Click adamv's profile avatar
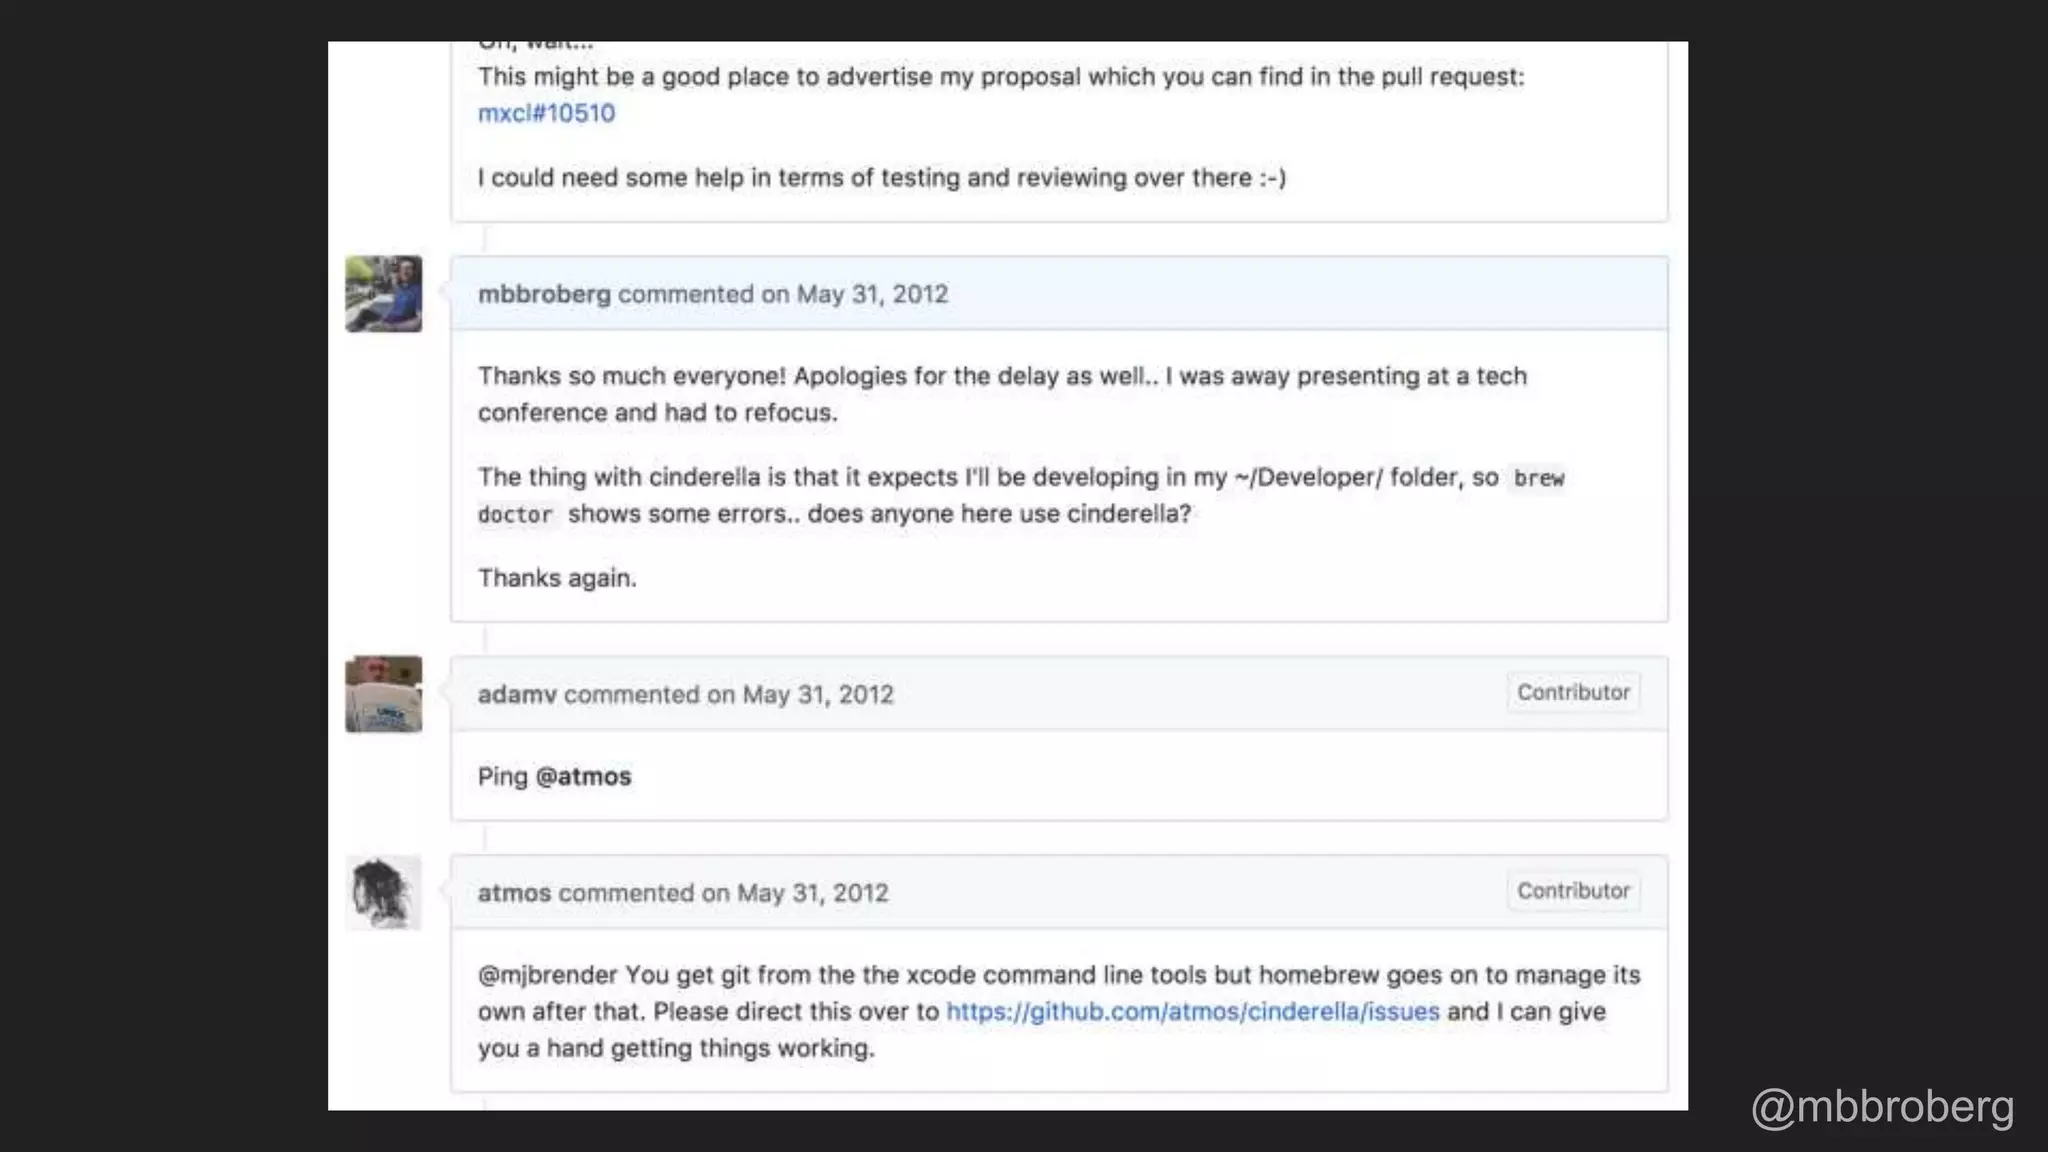Screen dimensions: 2048x1152 click(383, 694)
